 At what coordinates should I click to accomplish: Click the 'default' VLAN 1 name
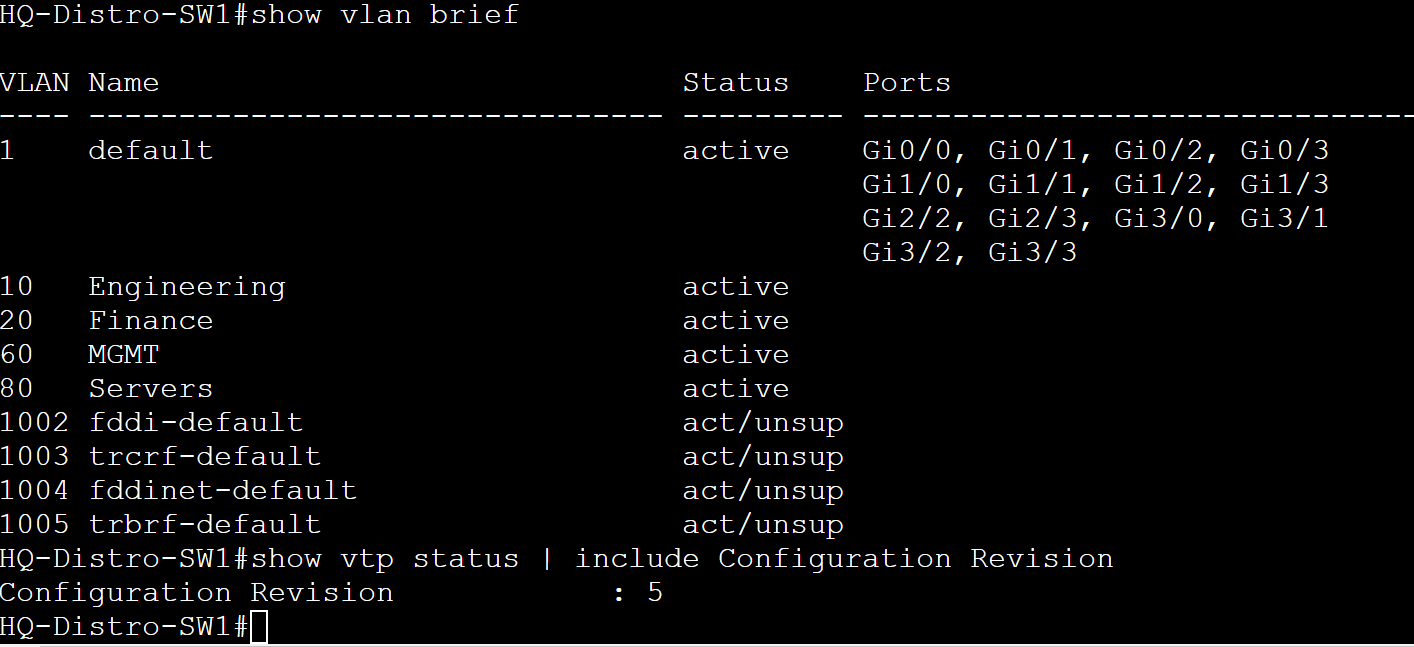pyautogui.click(x=151, y=151)
